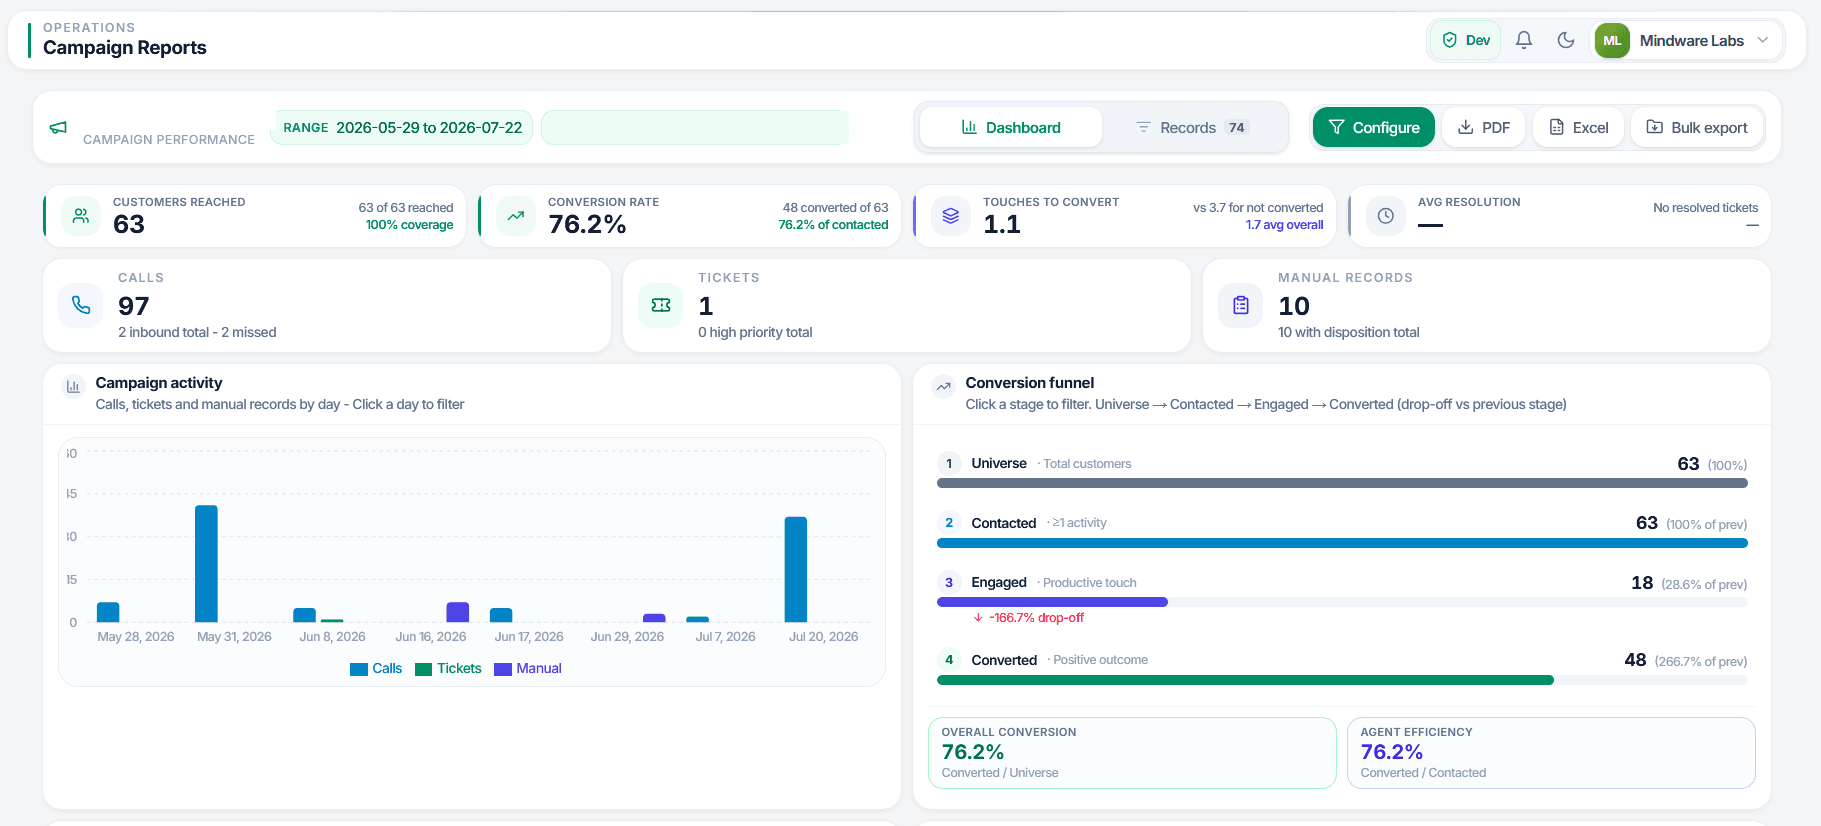
Task: Click the Jun 16, 2026 manual bar
Action: click(x=458, y=612)
